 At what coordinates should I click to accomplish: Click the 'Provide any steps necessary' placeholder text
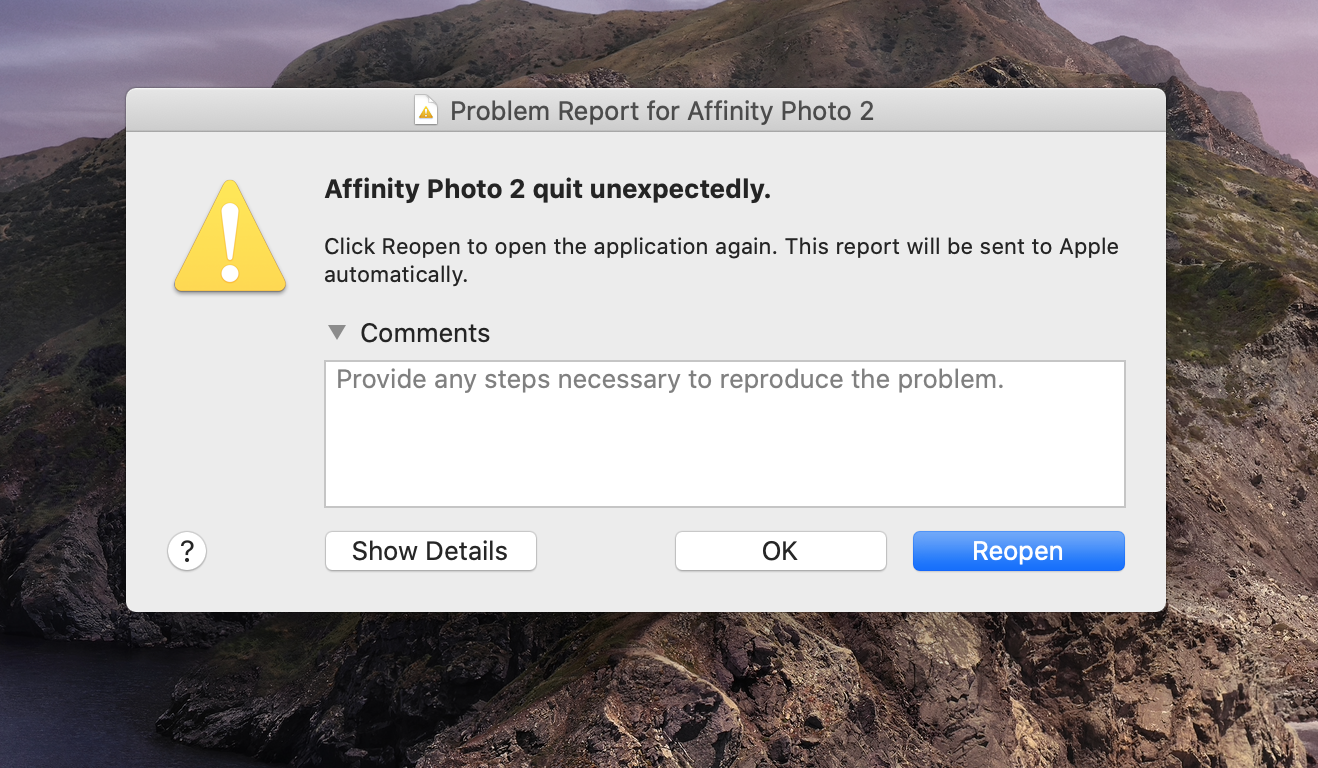pos(670,380)
